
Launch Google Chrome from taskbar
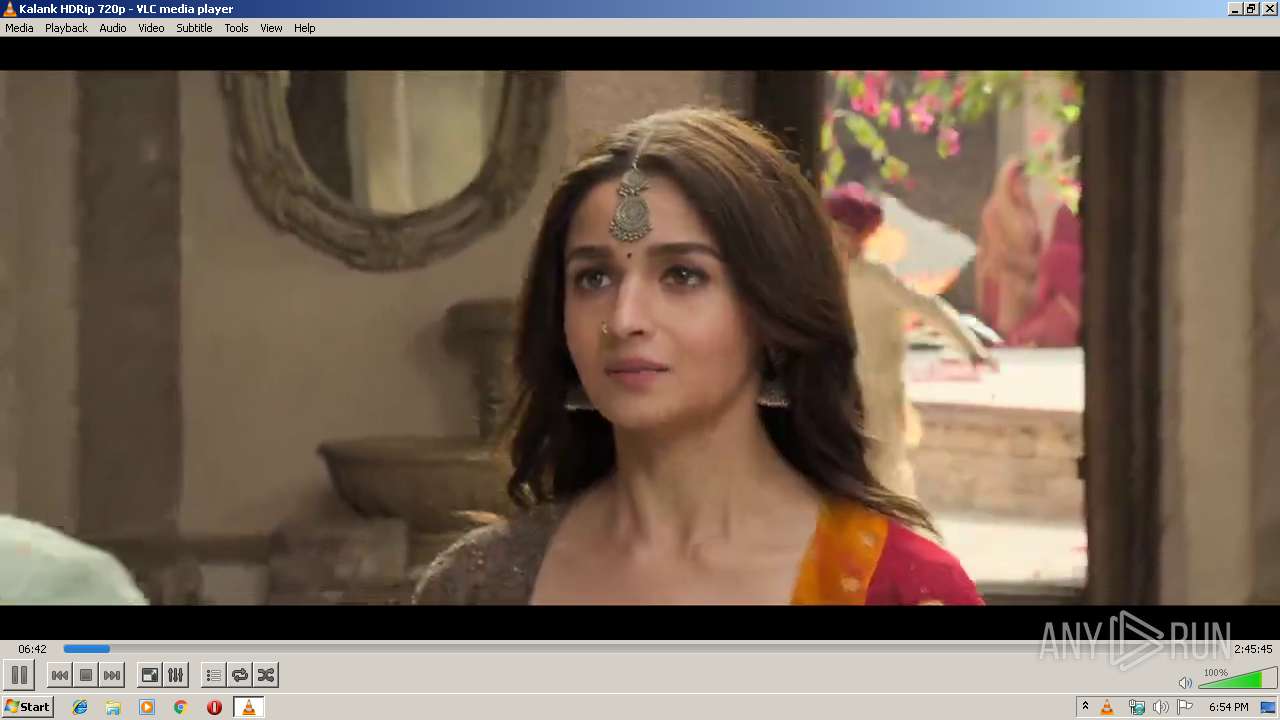tap(180, 707)
